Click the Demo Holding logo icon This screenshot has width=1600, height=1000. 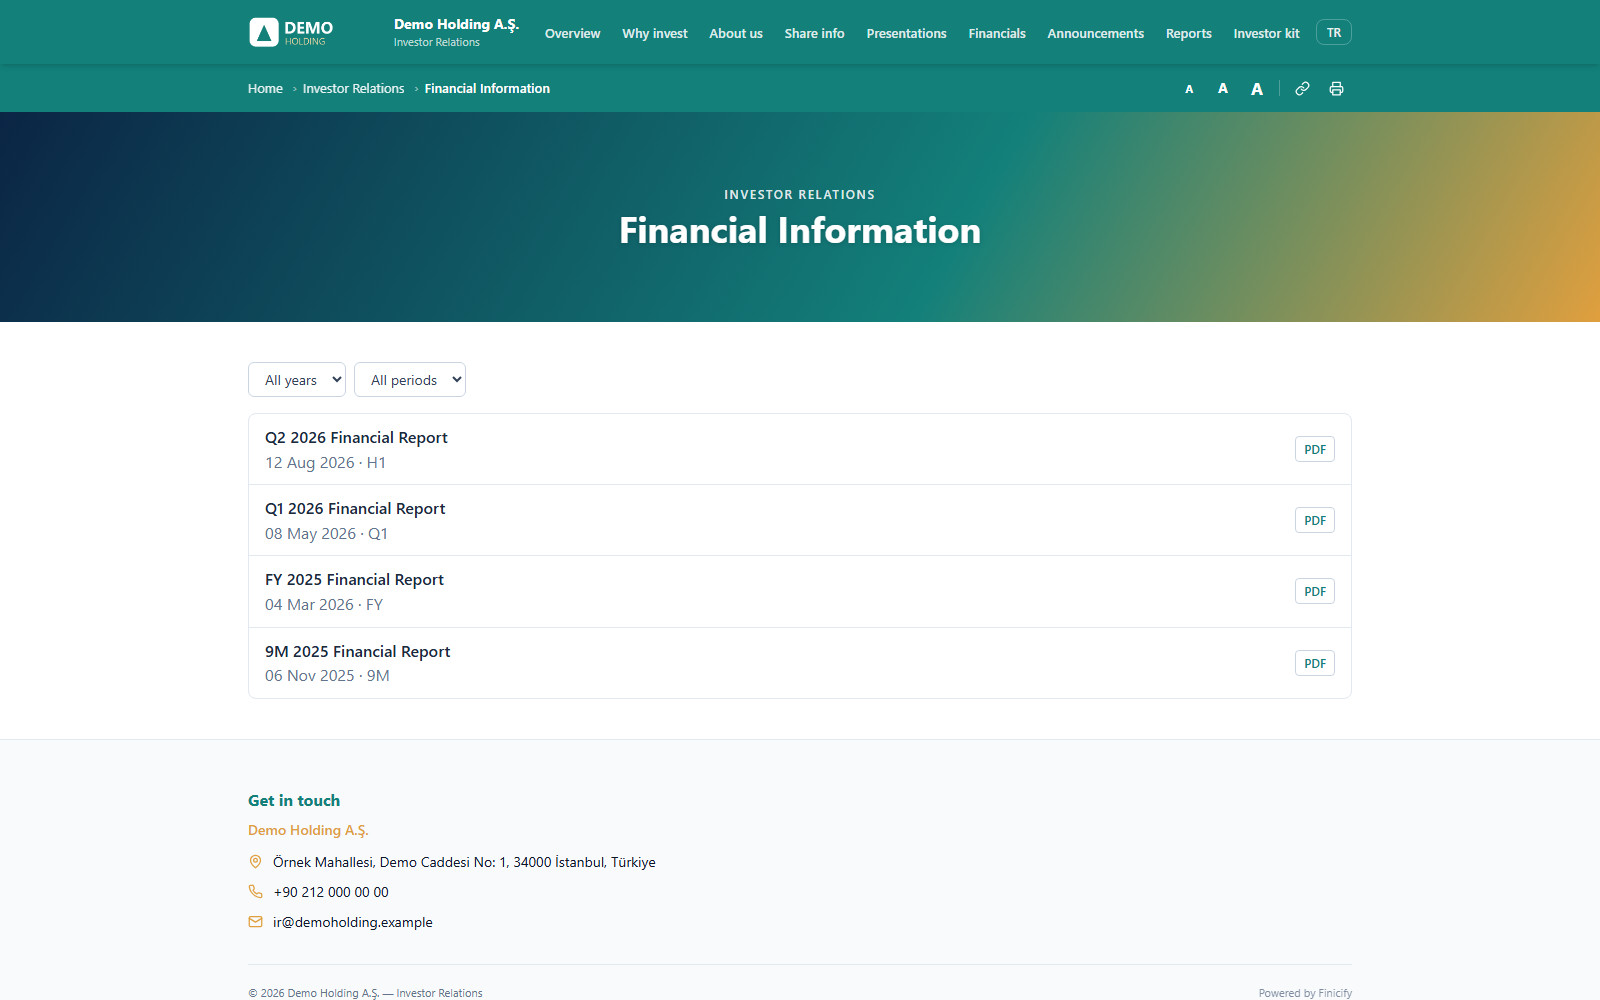[x=264, y=33]
